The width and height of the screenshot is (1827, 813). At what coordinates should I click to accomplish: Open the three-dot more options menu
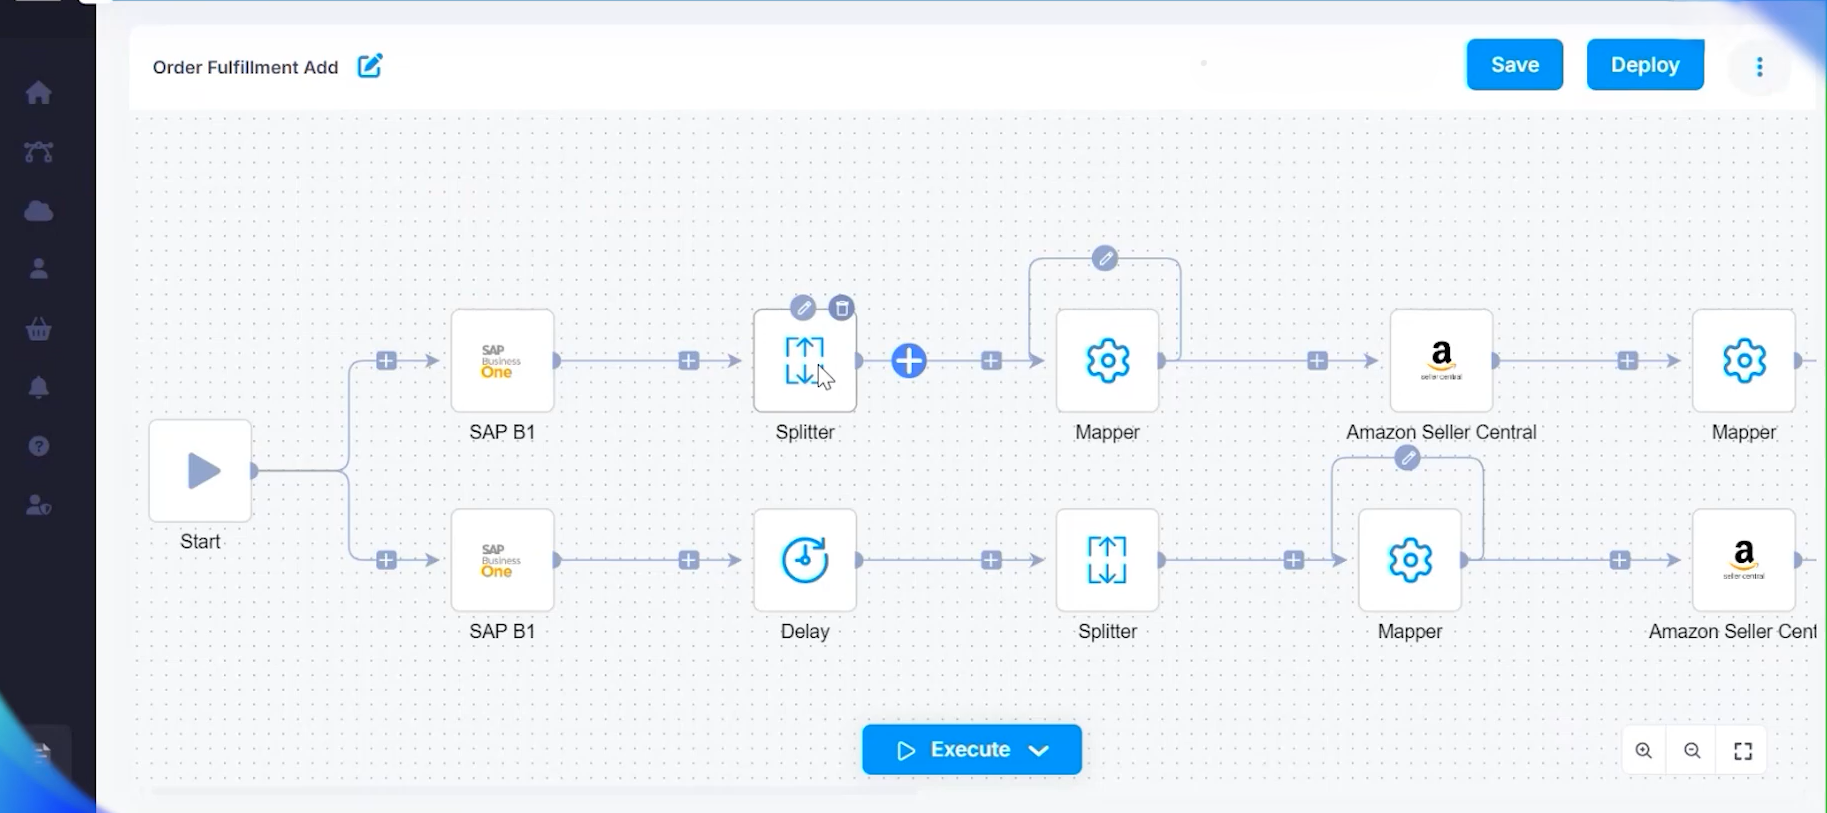click(x=1759, y=67)
